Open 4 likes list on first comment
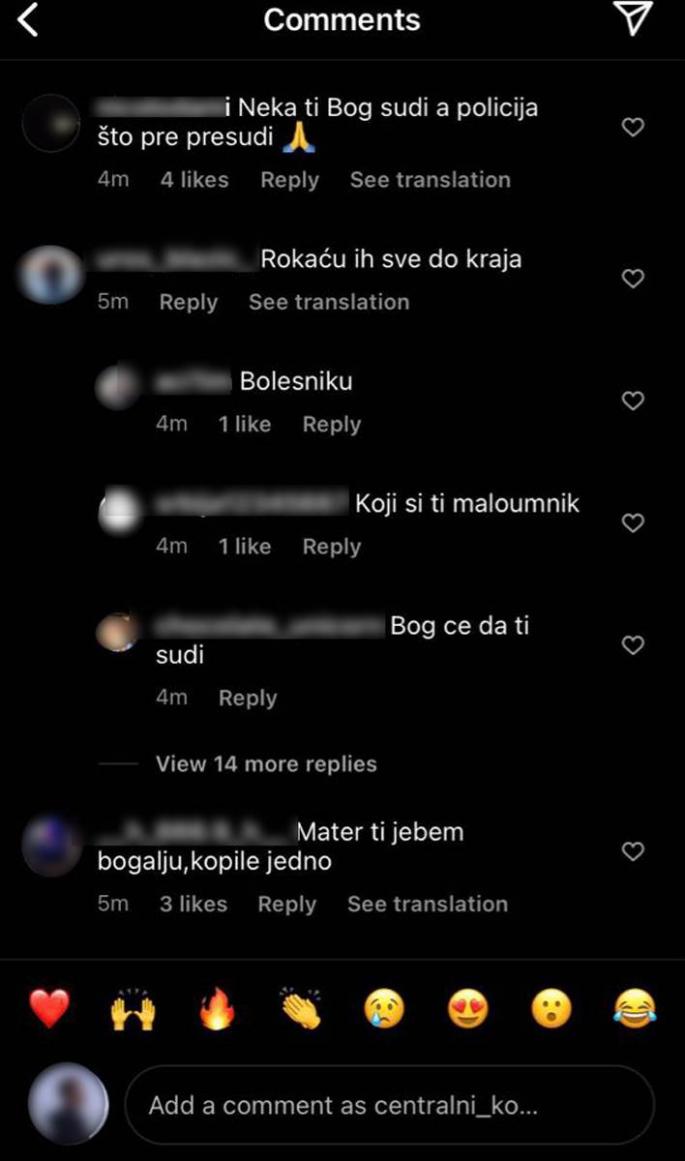Image resolution: width=685 pixels, height=1161 pixels. (195, 179)
